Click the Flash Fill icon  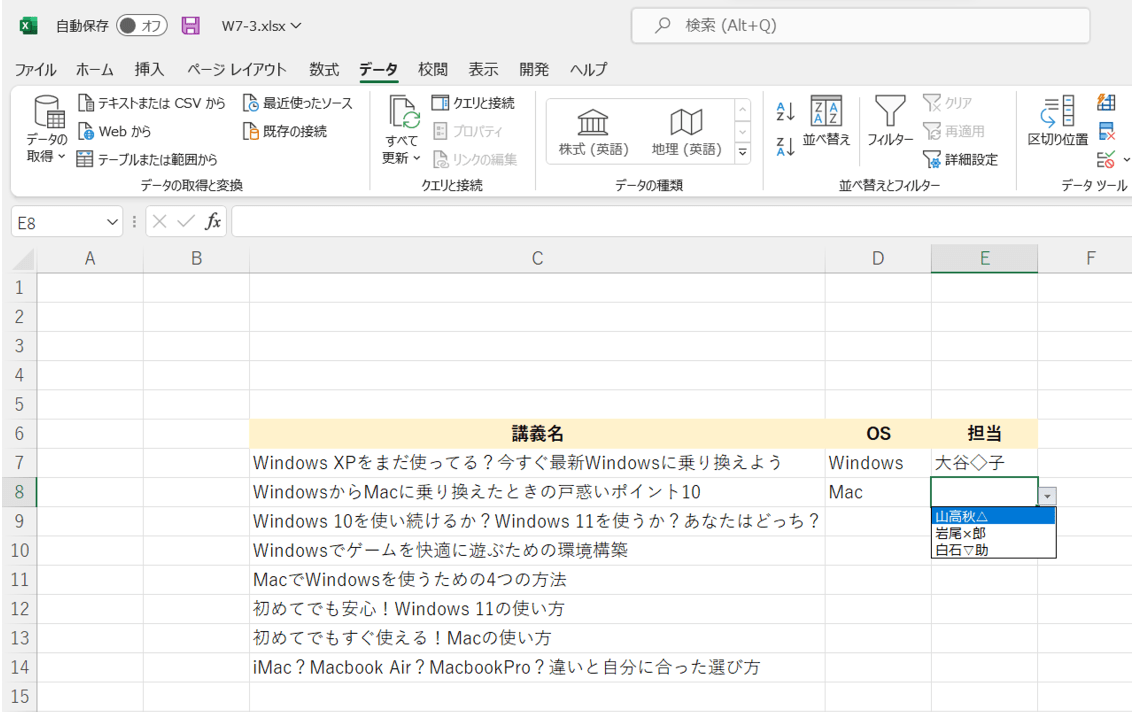pyautogui.click(x=1106, y=103)
